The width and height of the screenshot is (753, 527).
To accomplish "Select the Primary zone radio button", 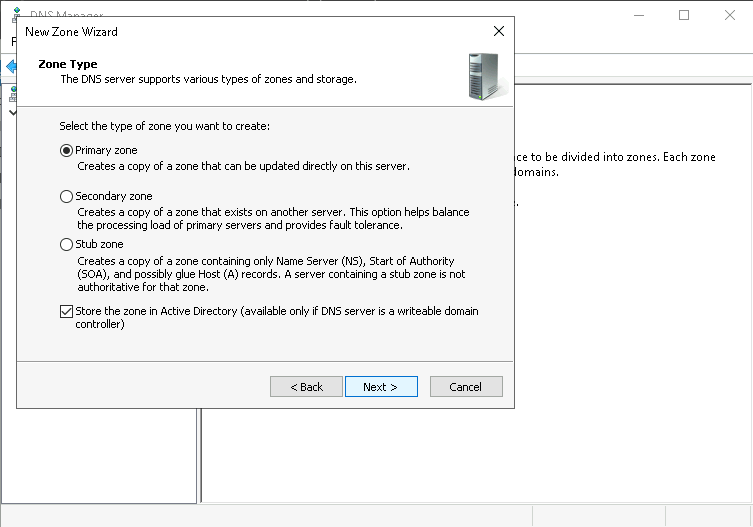I will (67, 150).
